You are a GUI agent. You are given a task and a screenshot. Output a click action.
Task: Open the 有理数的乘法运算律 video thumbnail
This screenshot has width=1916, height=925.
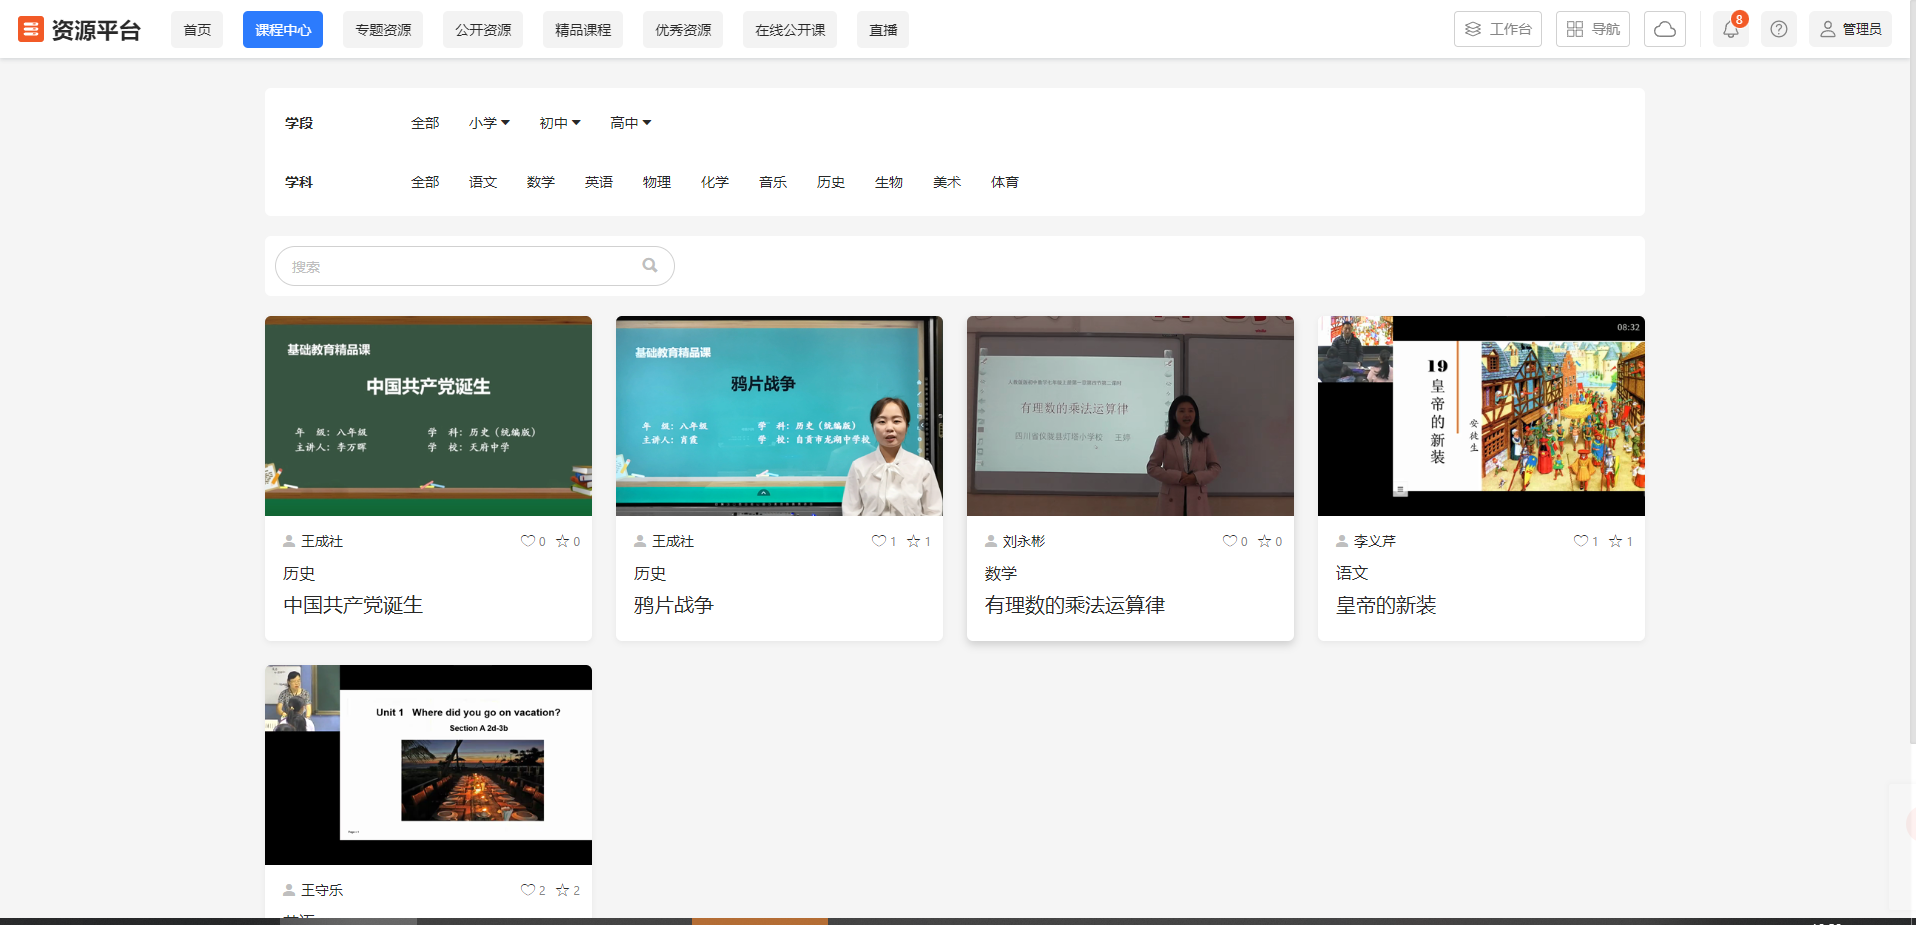pos(1130,416)
